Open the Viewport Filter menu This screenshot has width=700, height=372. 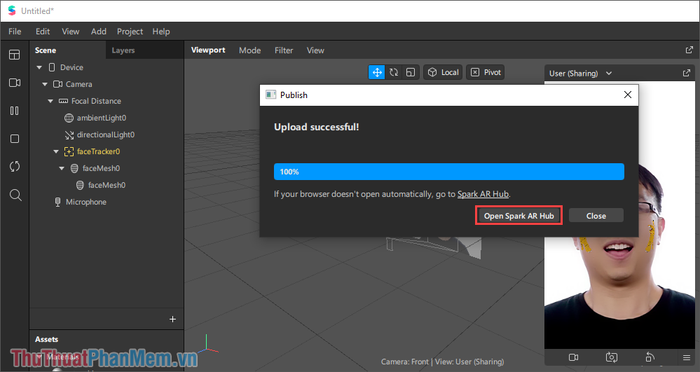pyautogui.click(x=283, y=50)
